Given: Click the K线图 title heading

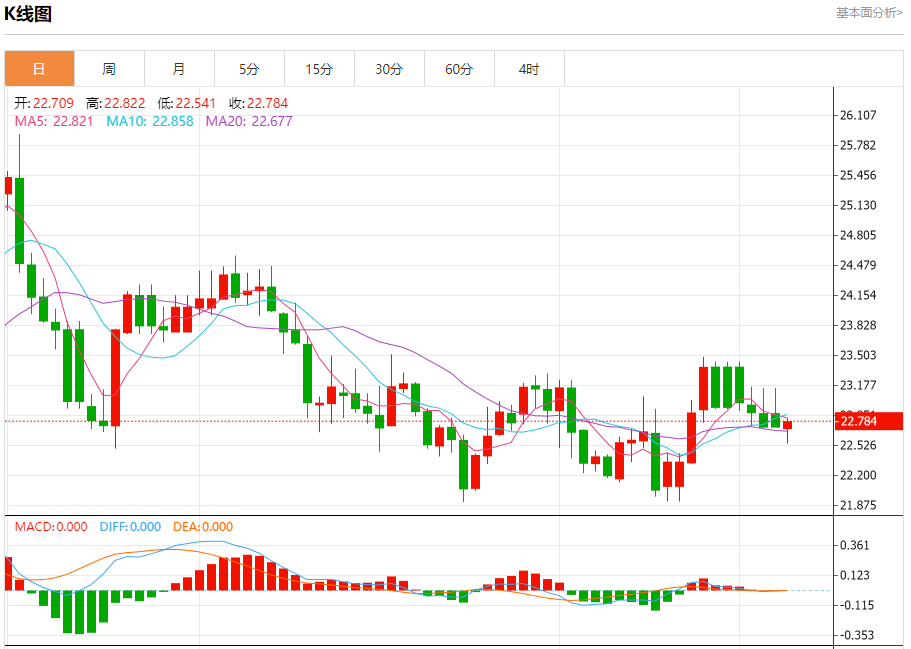Looking at the screenshot, I should click(x=29, y=14).
